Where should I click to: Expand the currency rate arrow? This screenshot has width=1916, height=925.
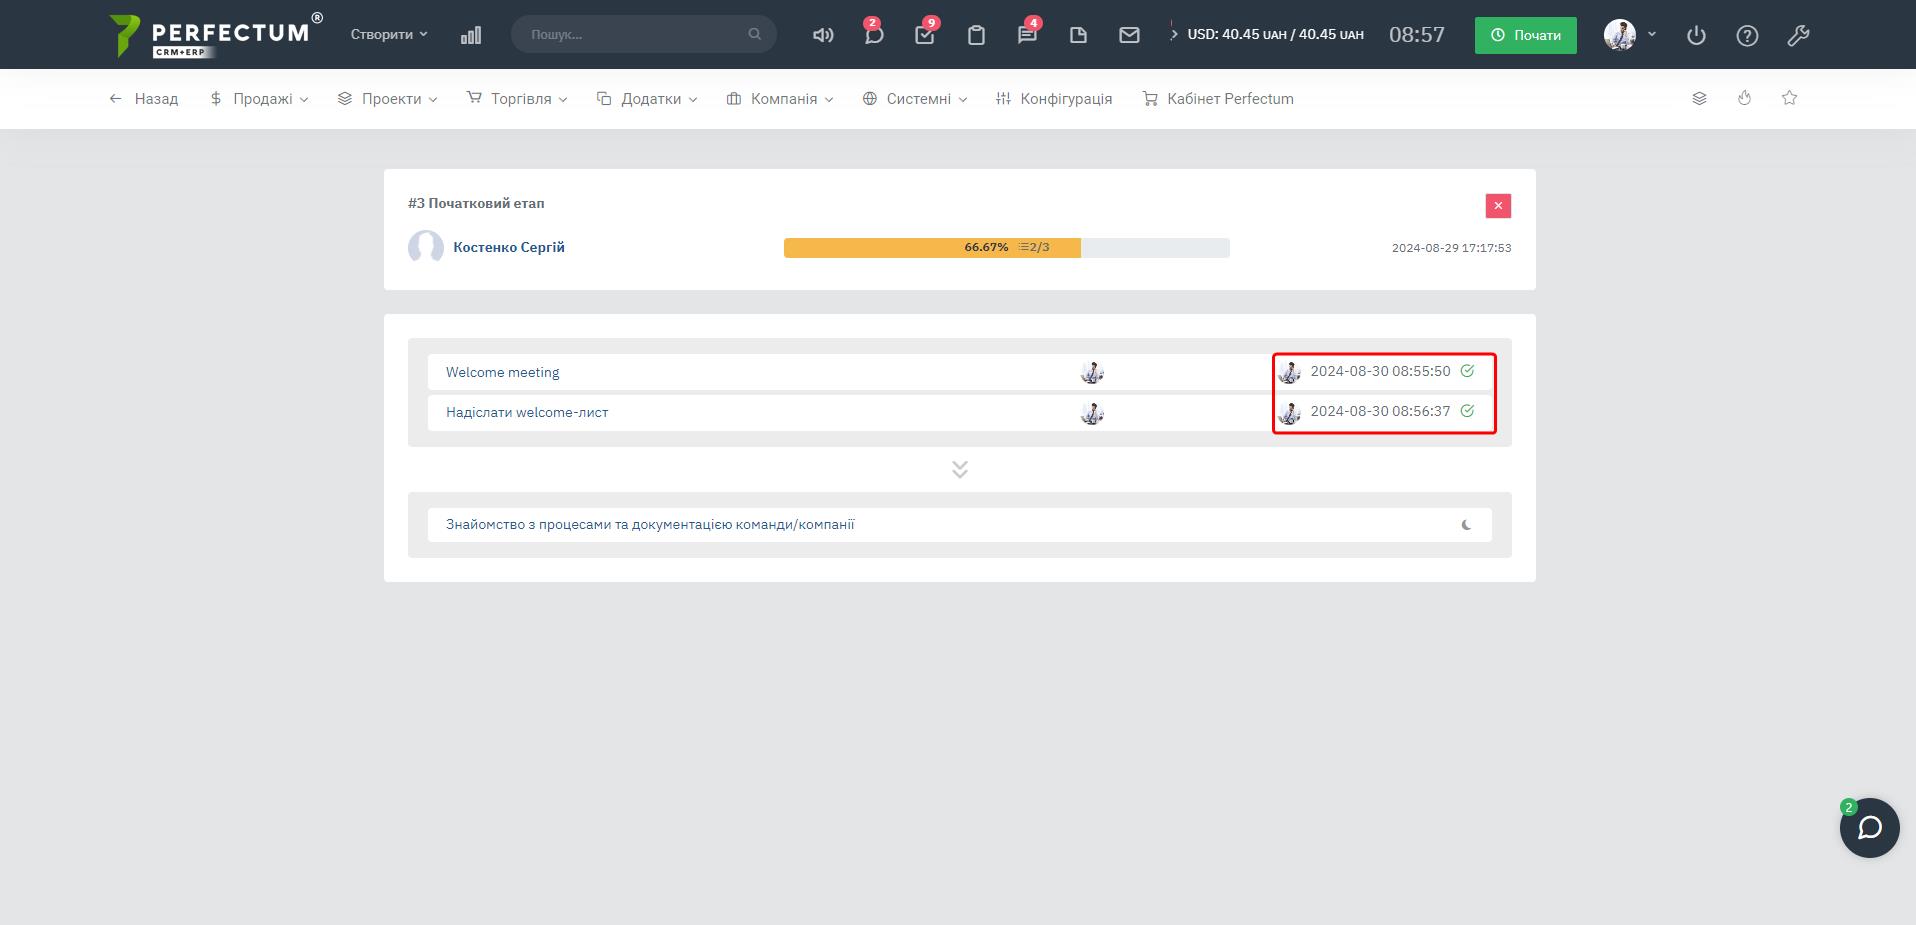pos(1173,34)
